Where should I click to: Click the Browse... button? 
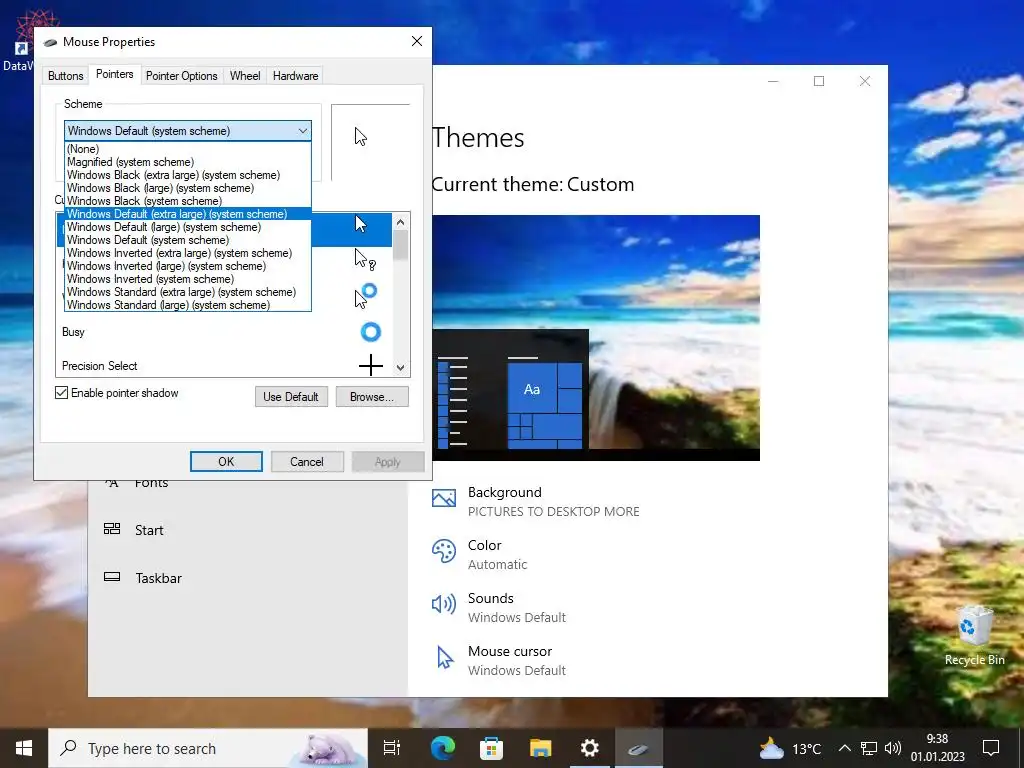tap(372, 396)
